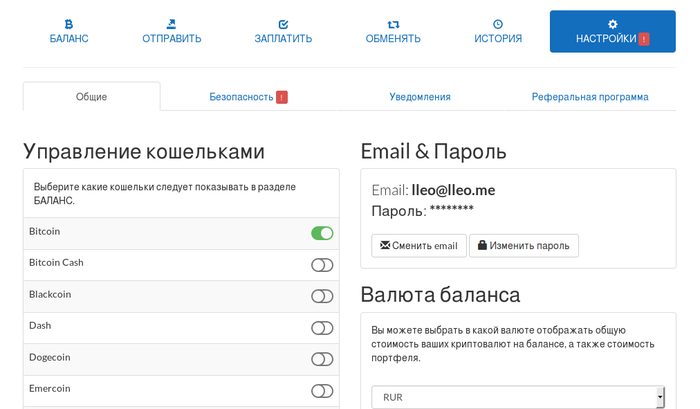Click the Отправить send icon

(171, 24)
